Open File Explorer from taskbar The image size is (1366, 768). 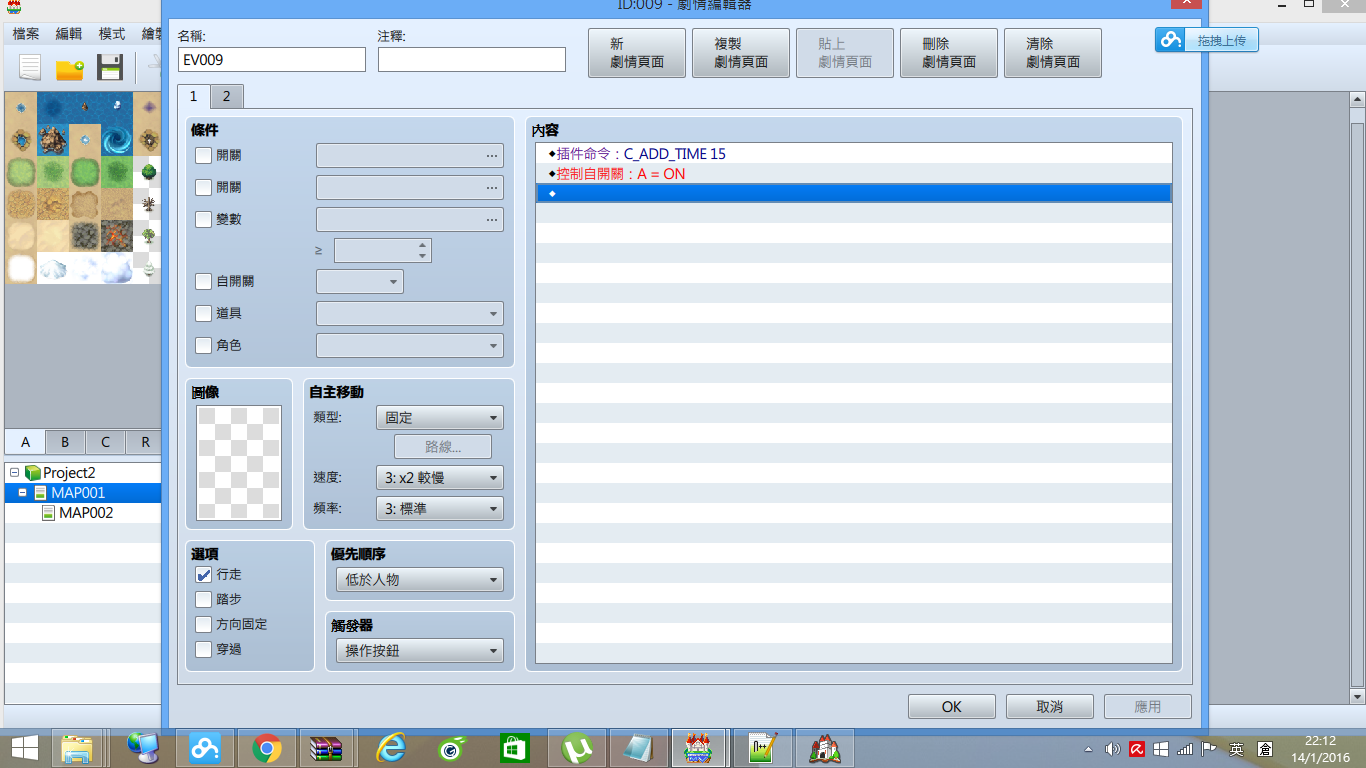[77, 748]
